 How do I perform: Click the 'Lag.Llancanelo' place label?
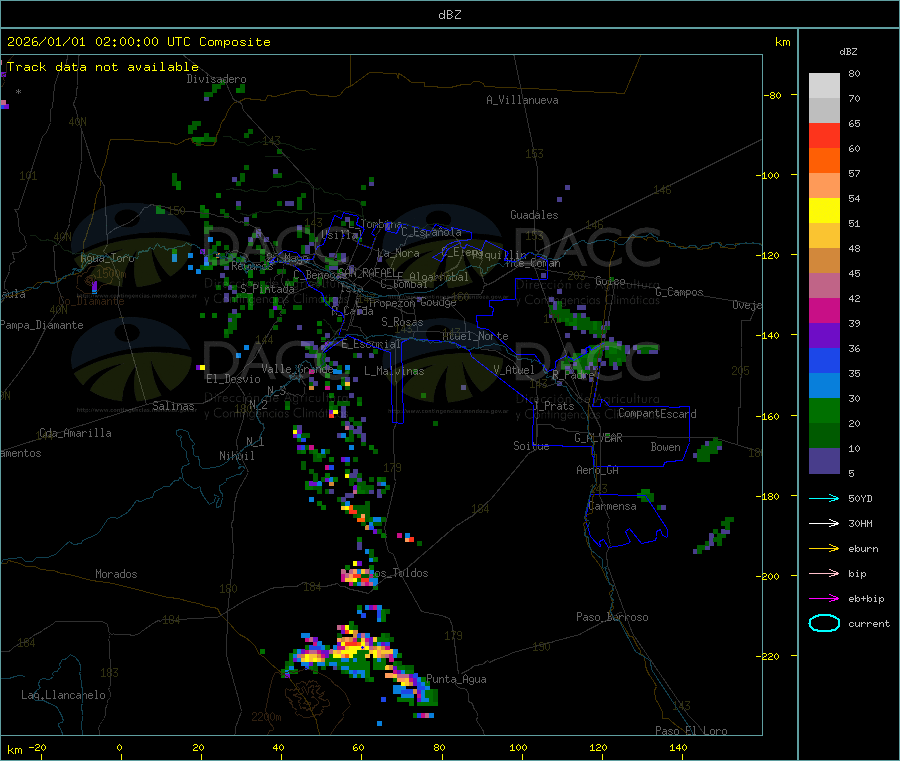(x=63, y=696)
